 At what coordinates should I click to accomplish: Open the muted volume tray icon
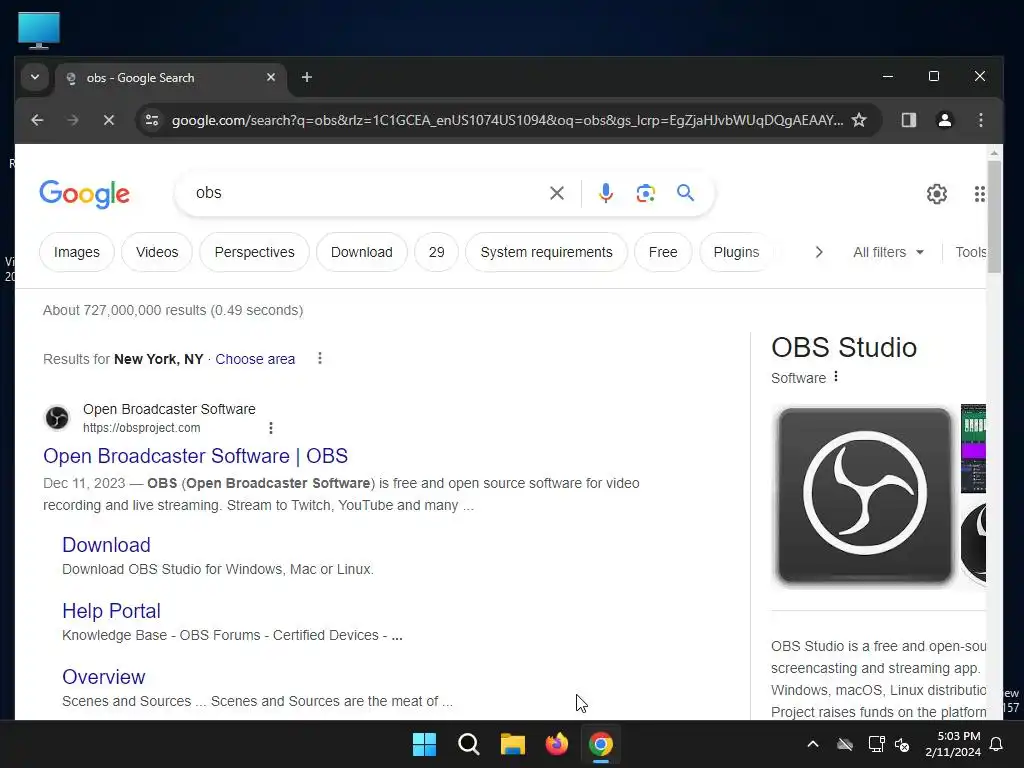pyautogui.click(x=903, y=744)
